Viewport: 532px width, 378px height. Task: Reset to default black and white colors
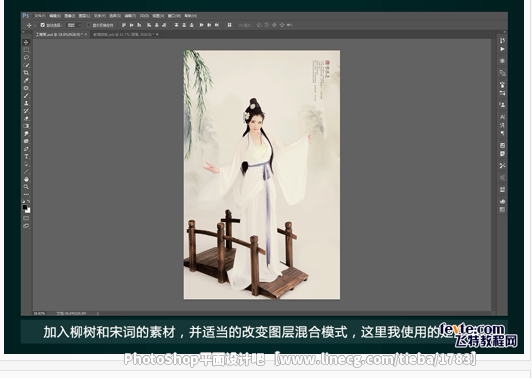[x=24, y=201]
